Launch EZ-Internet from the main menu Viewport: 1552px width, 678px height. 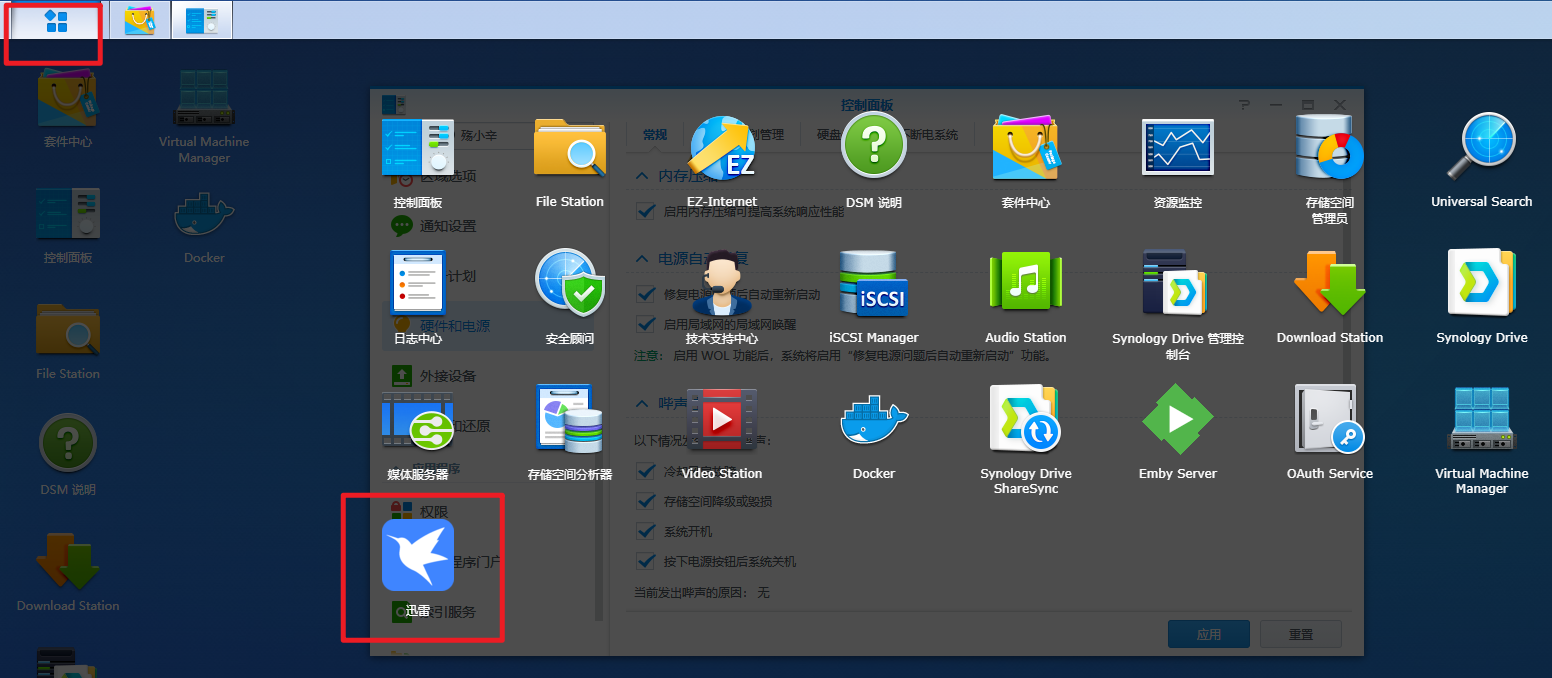click(x=722, y=150)
